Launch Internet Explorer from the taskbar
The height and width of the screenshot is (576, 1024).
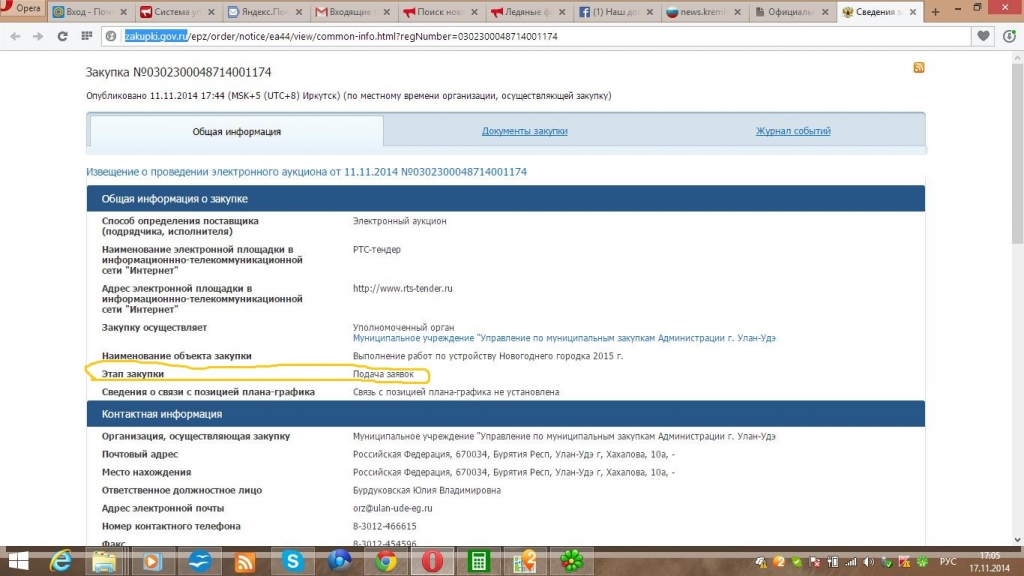[x=62, y=561]
